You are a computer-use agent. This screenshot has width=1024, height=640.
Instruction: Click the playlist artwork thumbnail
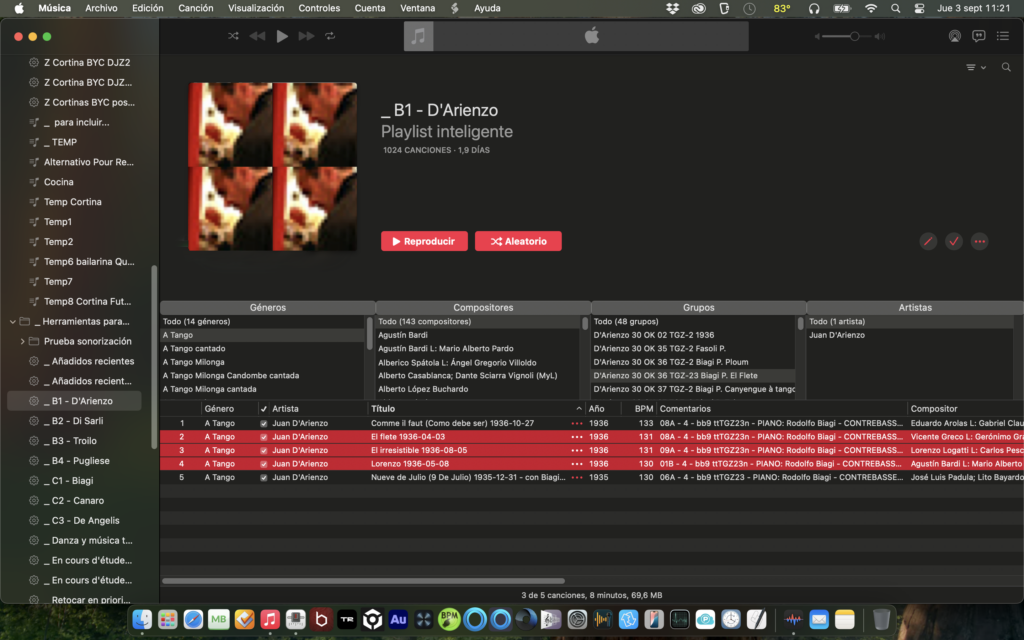coord(273,167)
